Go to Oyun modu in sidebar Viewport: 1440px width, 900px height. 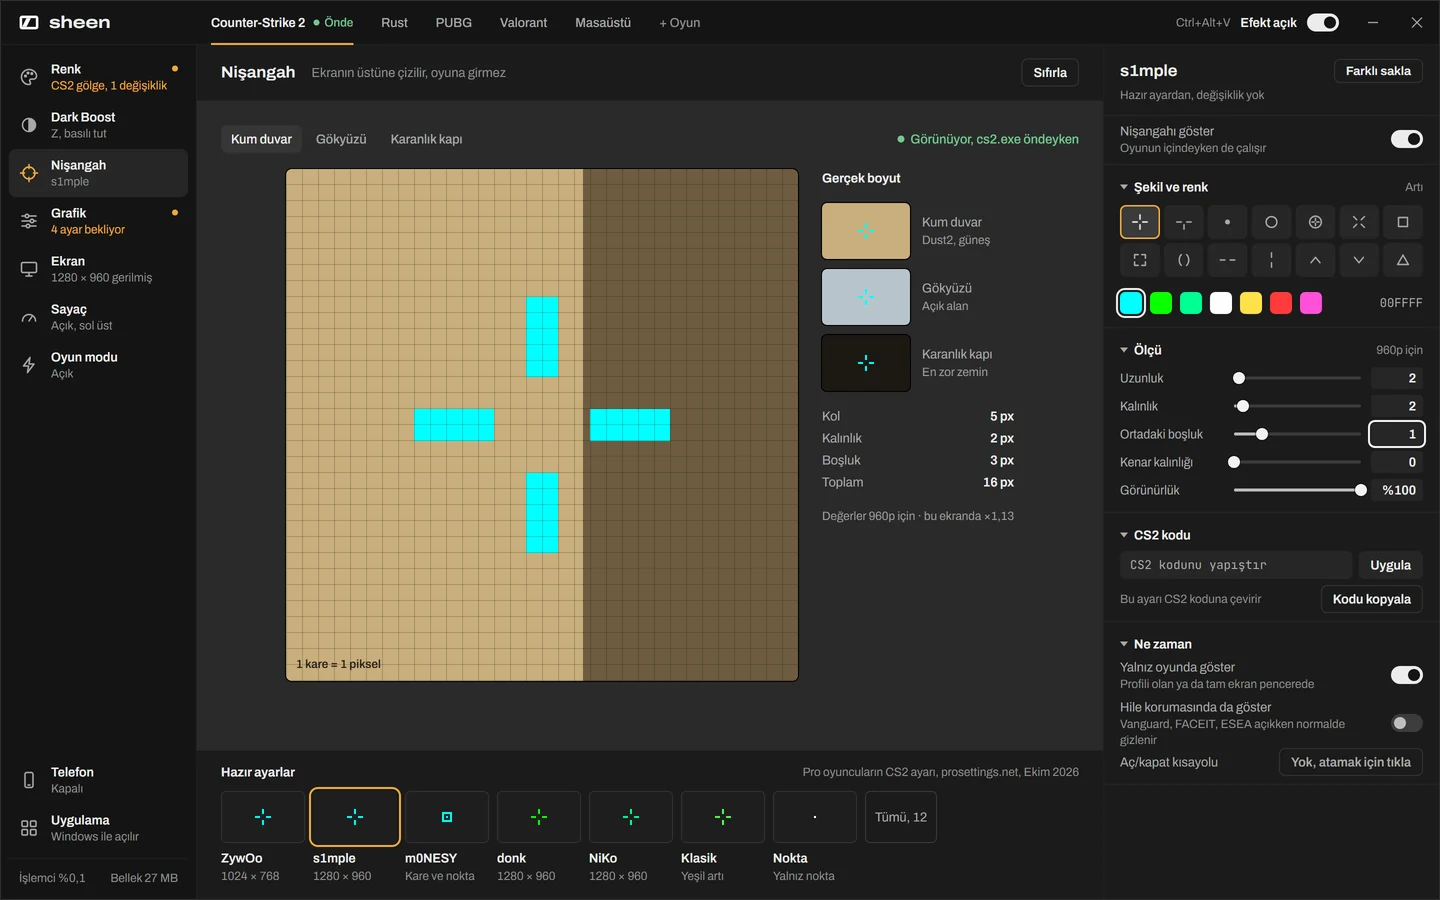click(98, 365)
